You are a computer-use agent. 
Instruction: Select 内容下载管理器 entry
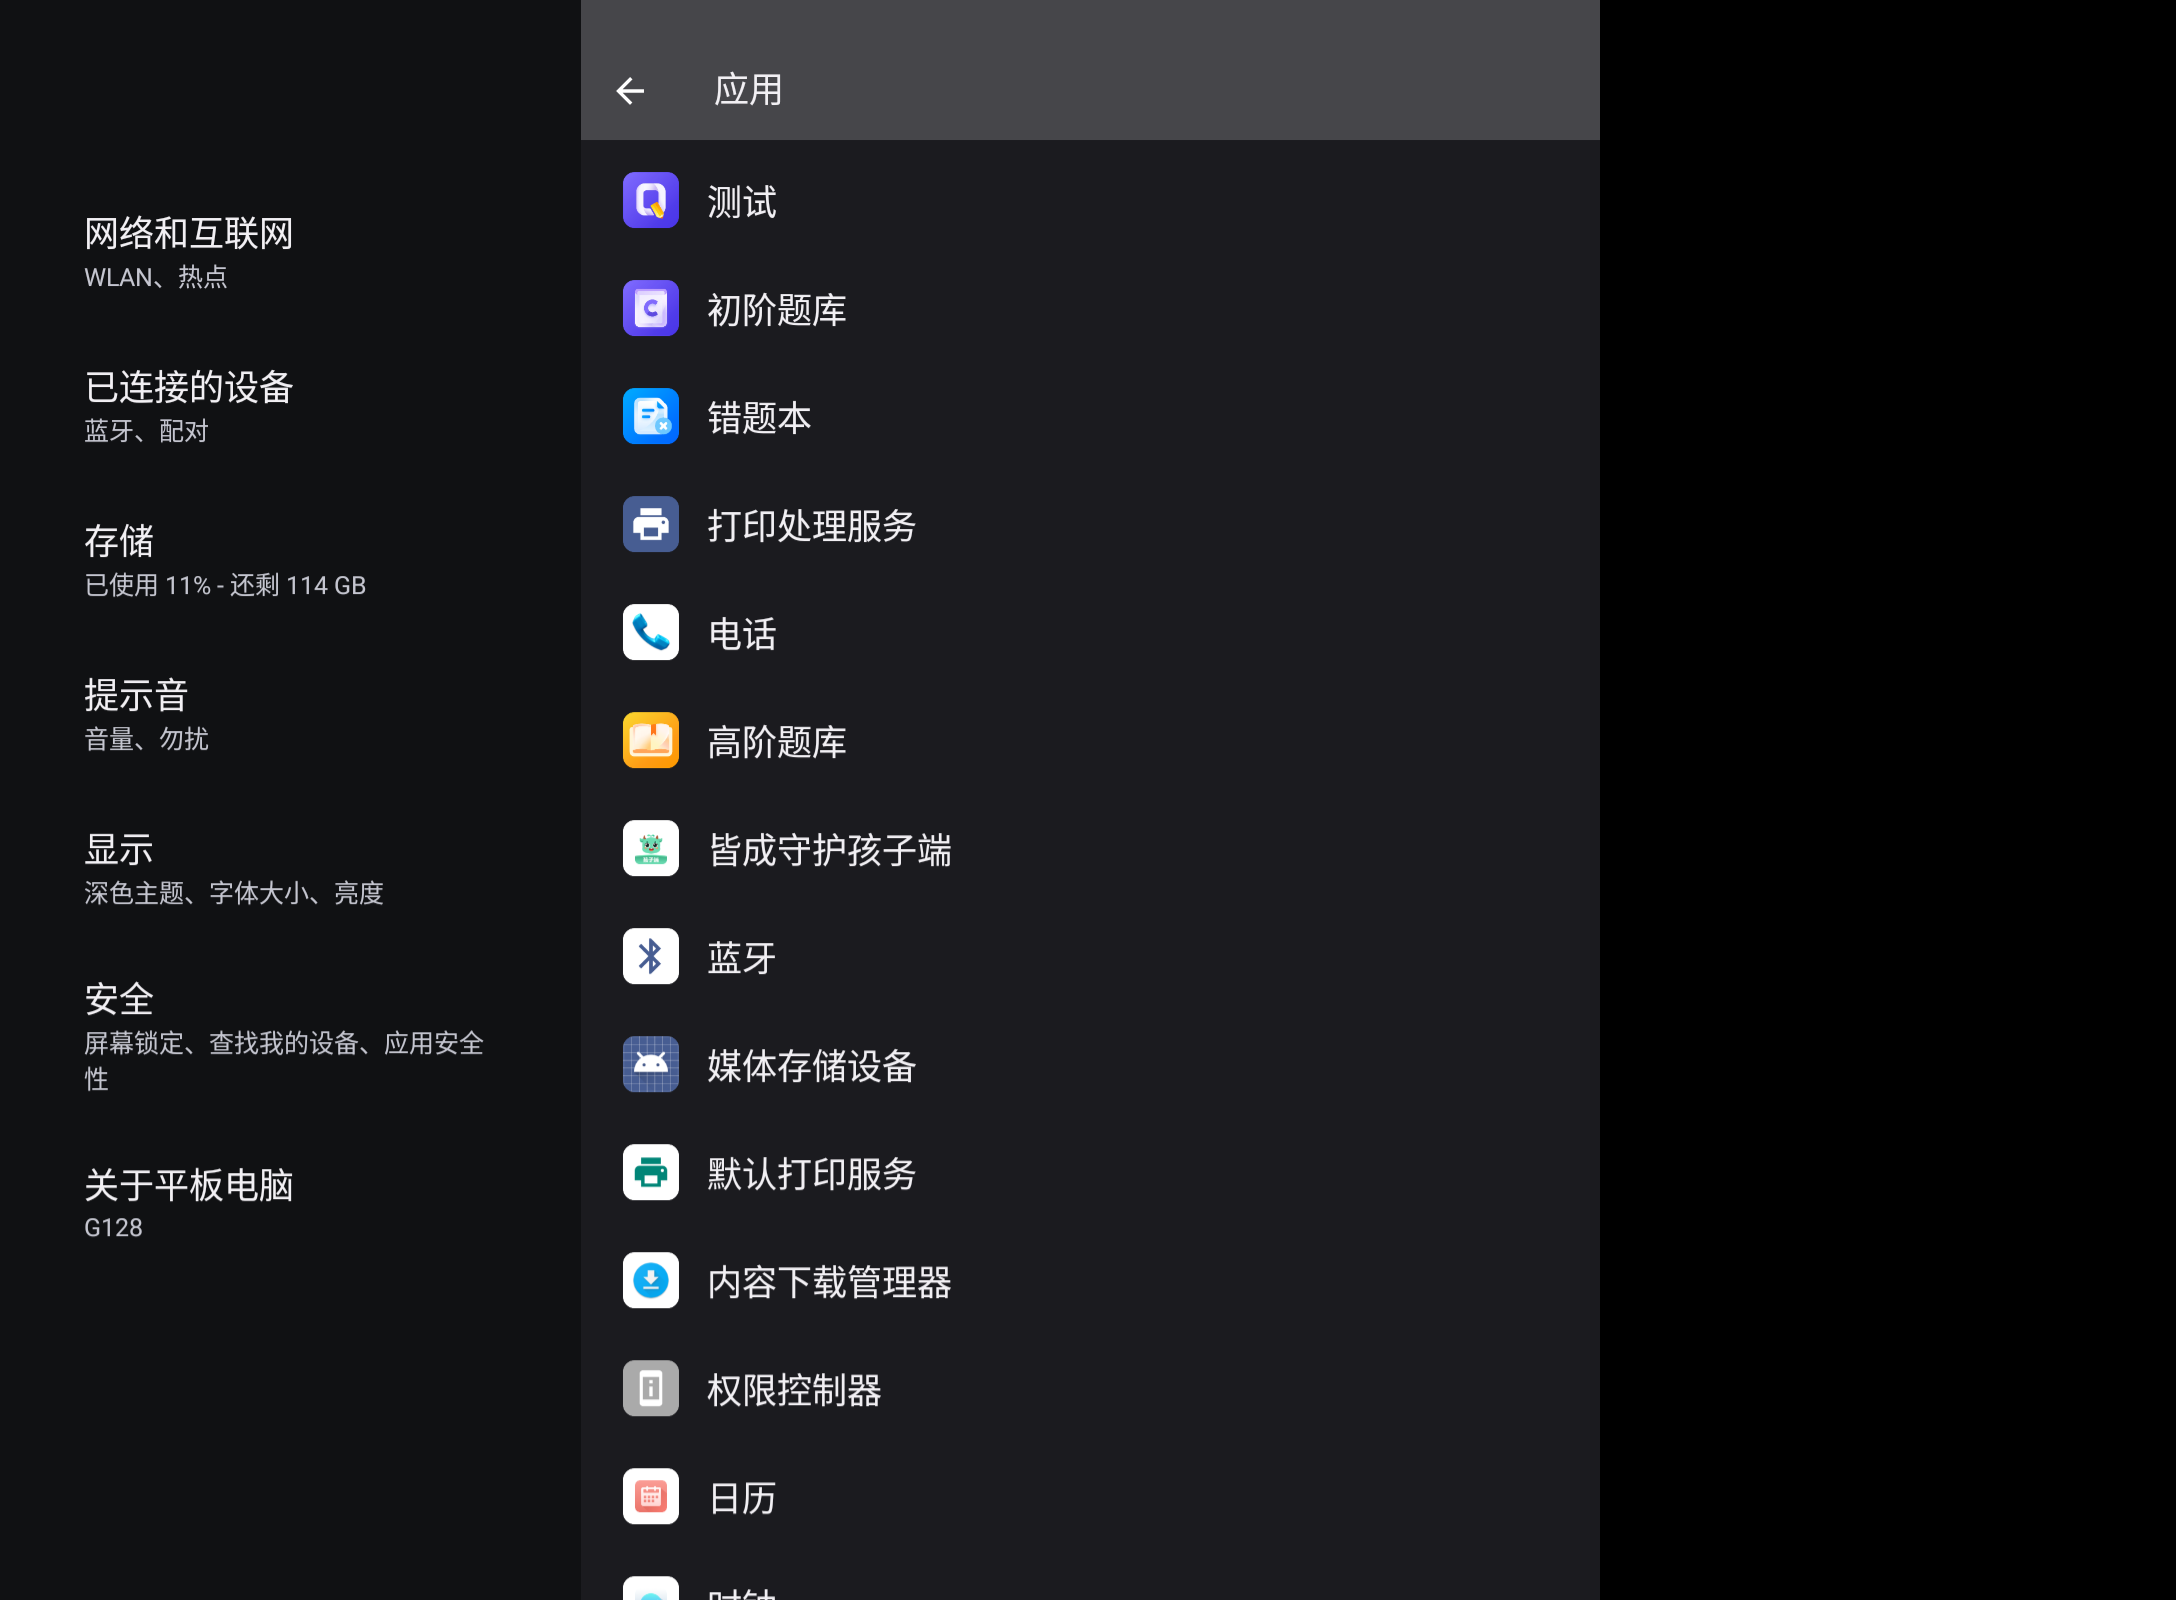pos(1090,1280)
